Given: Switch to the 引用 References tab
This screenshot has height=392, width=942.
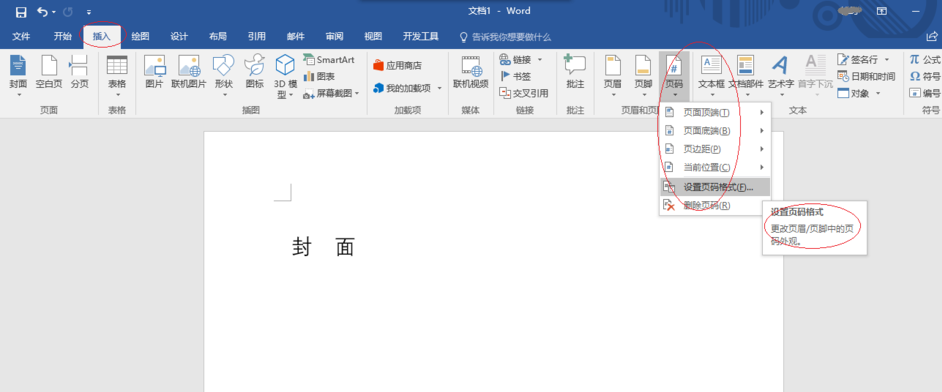Looking at the screenshot, I should (x=257, y=37).
